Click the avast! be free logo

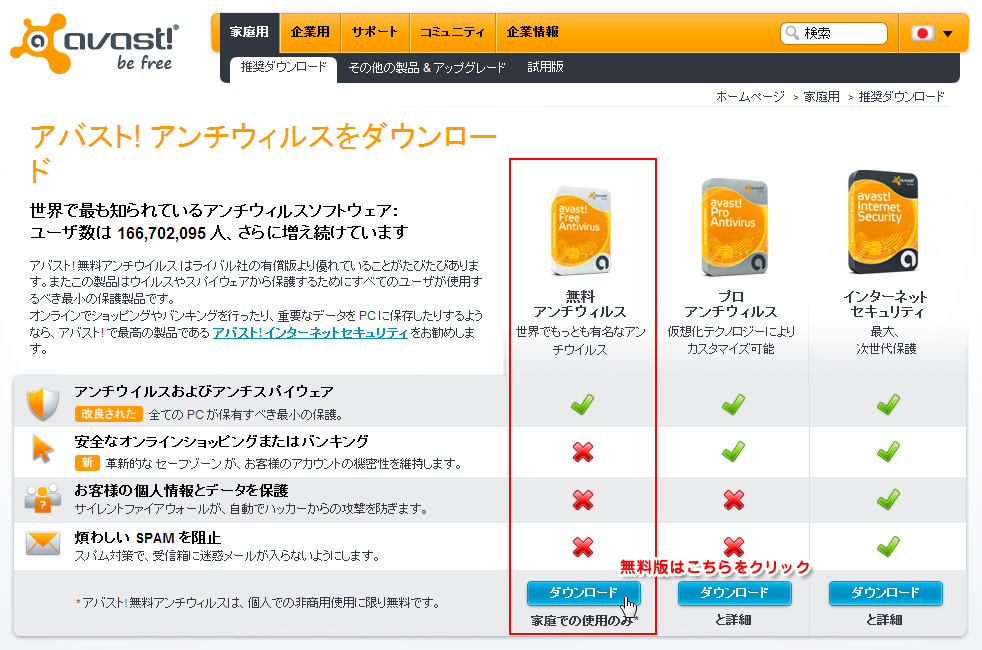point(95,43)
